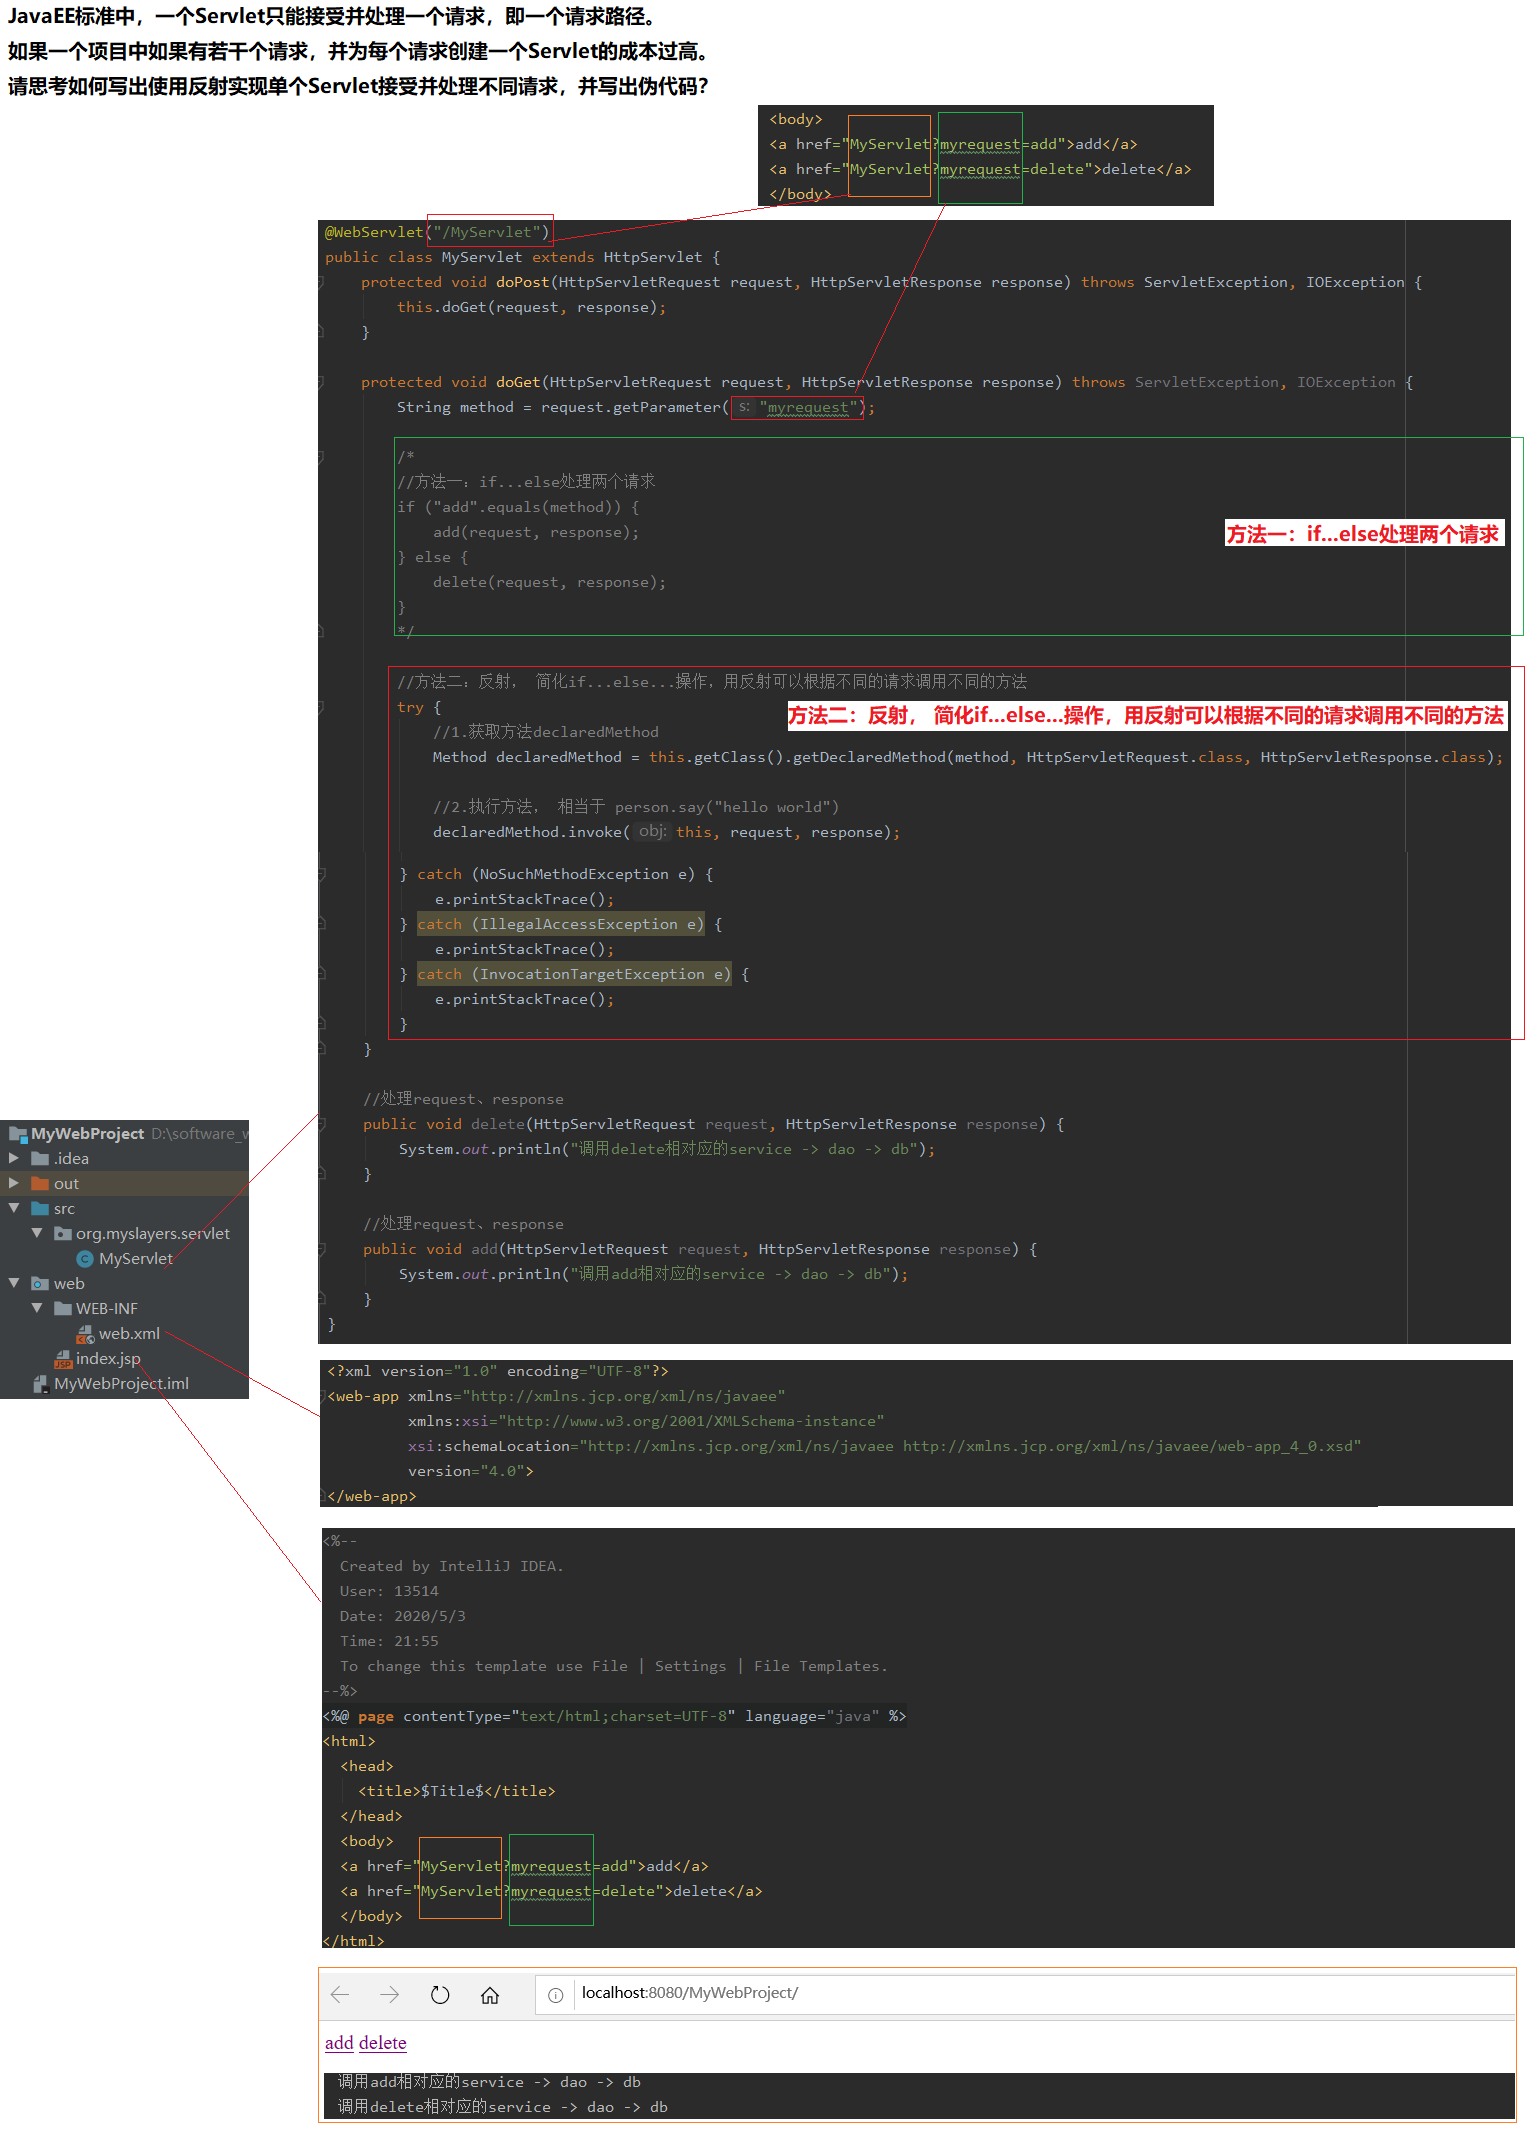Screen dimensions: 1536x2131
Task: Collapse the org.myslayers.servlet package arrow
Action: click(x=37, y=1233)
